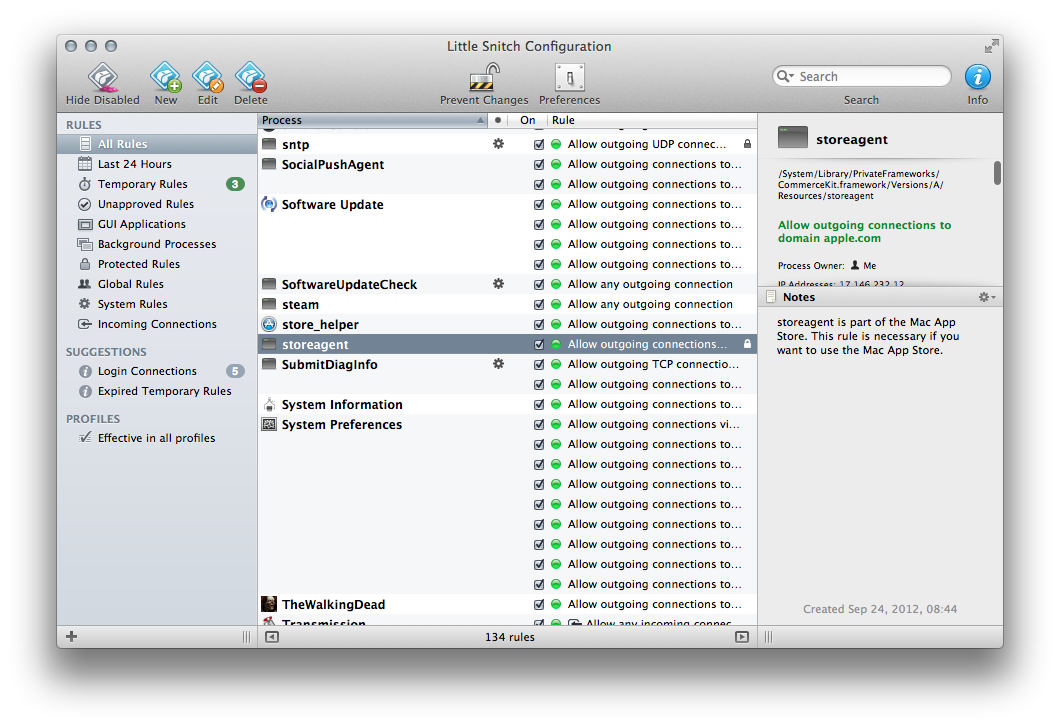
Task: Click the SoftwareUpdateCheck gear icon
Action: [x=498, y=283]
